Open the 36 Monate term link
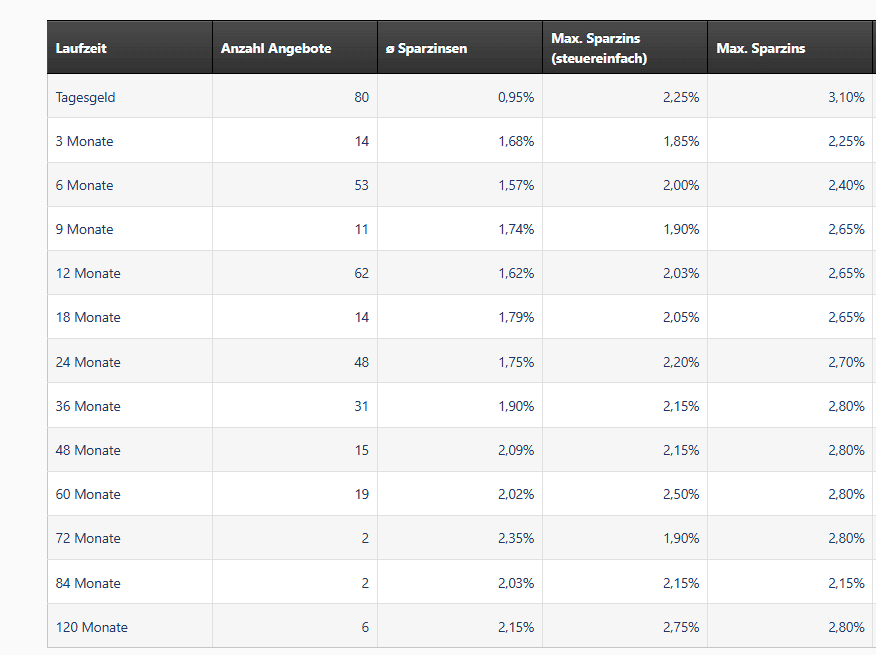This screenshot has width=876, height=655. [x=88, y=406]
